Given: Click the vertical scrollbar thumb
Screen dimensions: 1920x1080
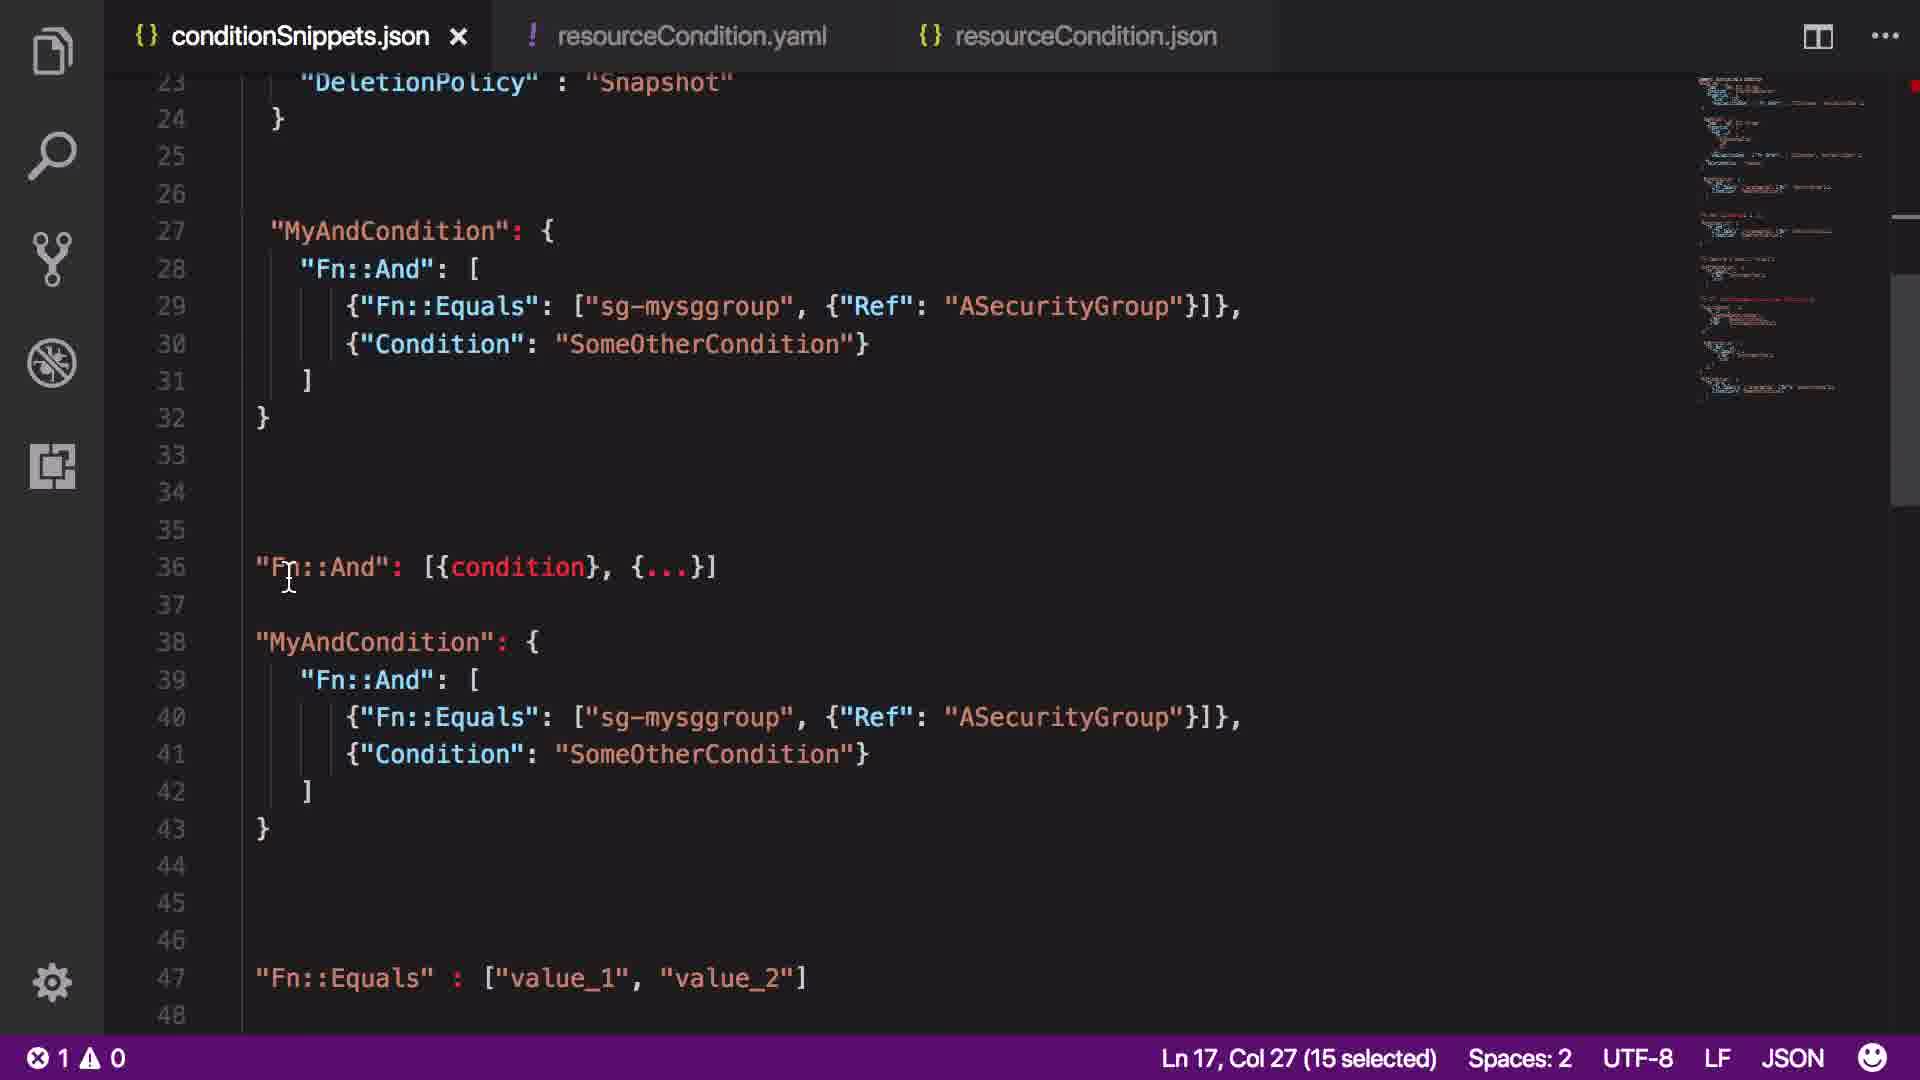Looking at the screenshot, I should pos(1904,390).
